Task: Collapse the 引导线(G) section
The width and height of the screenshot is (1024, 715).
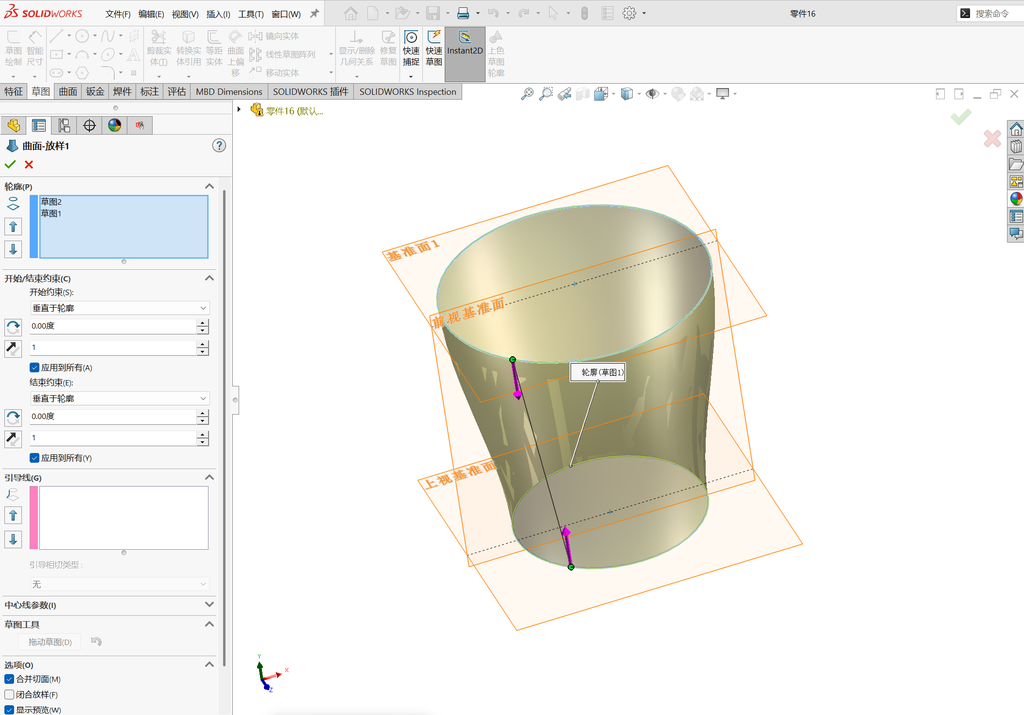Action: [209, 477]
